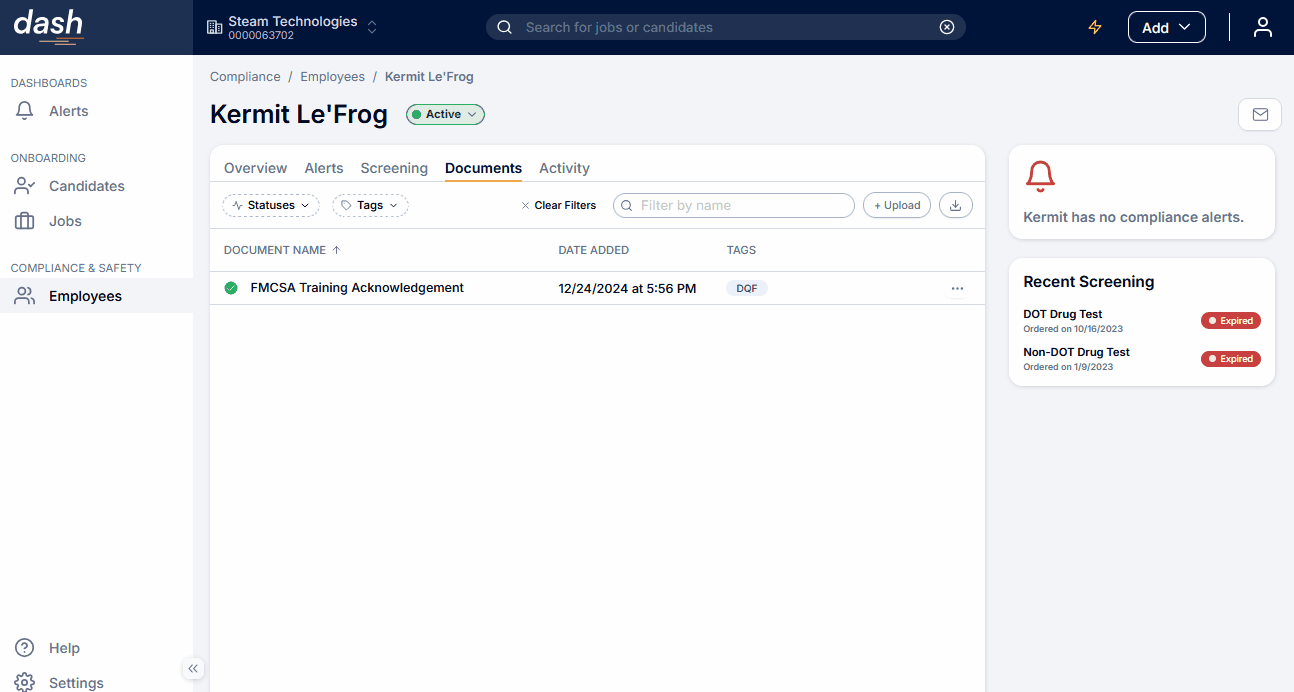Click the lightning bolt quick actions icon
The width and height of the screenshot is (1294, 692).
(1095, 27)
